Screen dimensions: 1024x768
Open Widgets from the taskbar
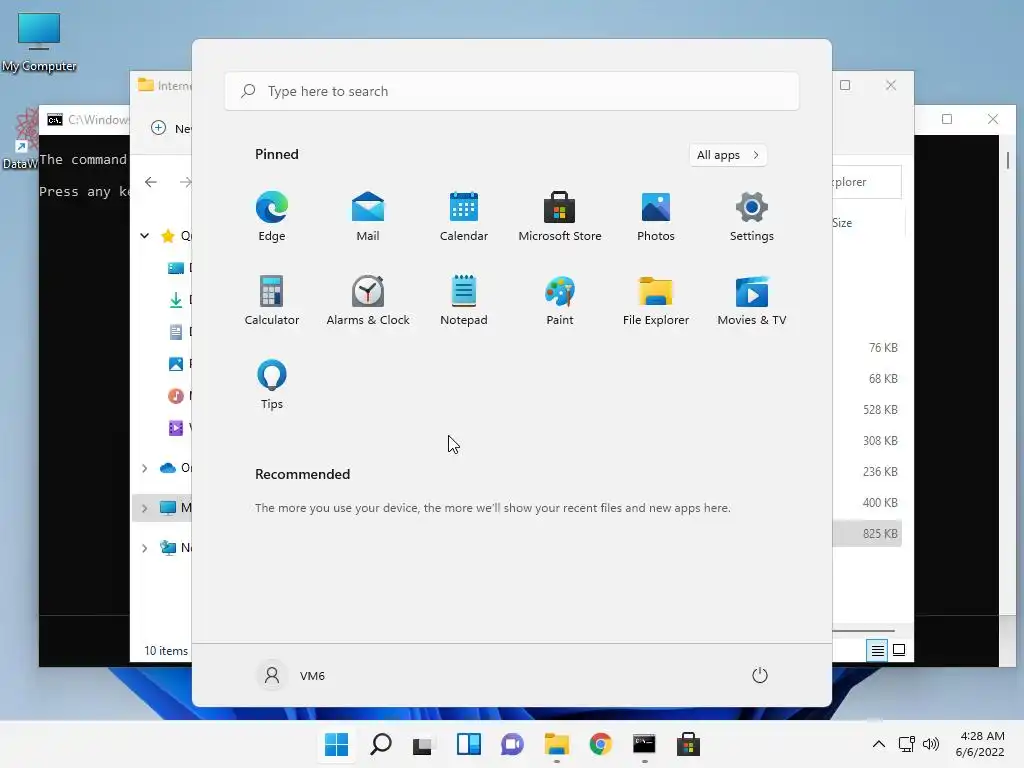pyautogui.click(x=468, y=744)
